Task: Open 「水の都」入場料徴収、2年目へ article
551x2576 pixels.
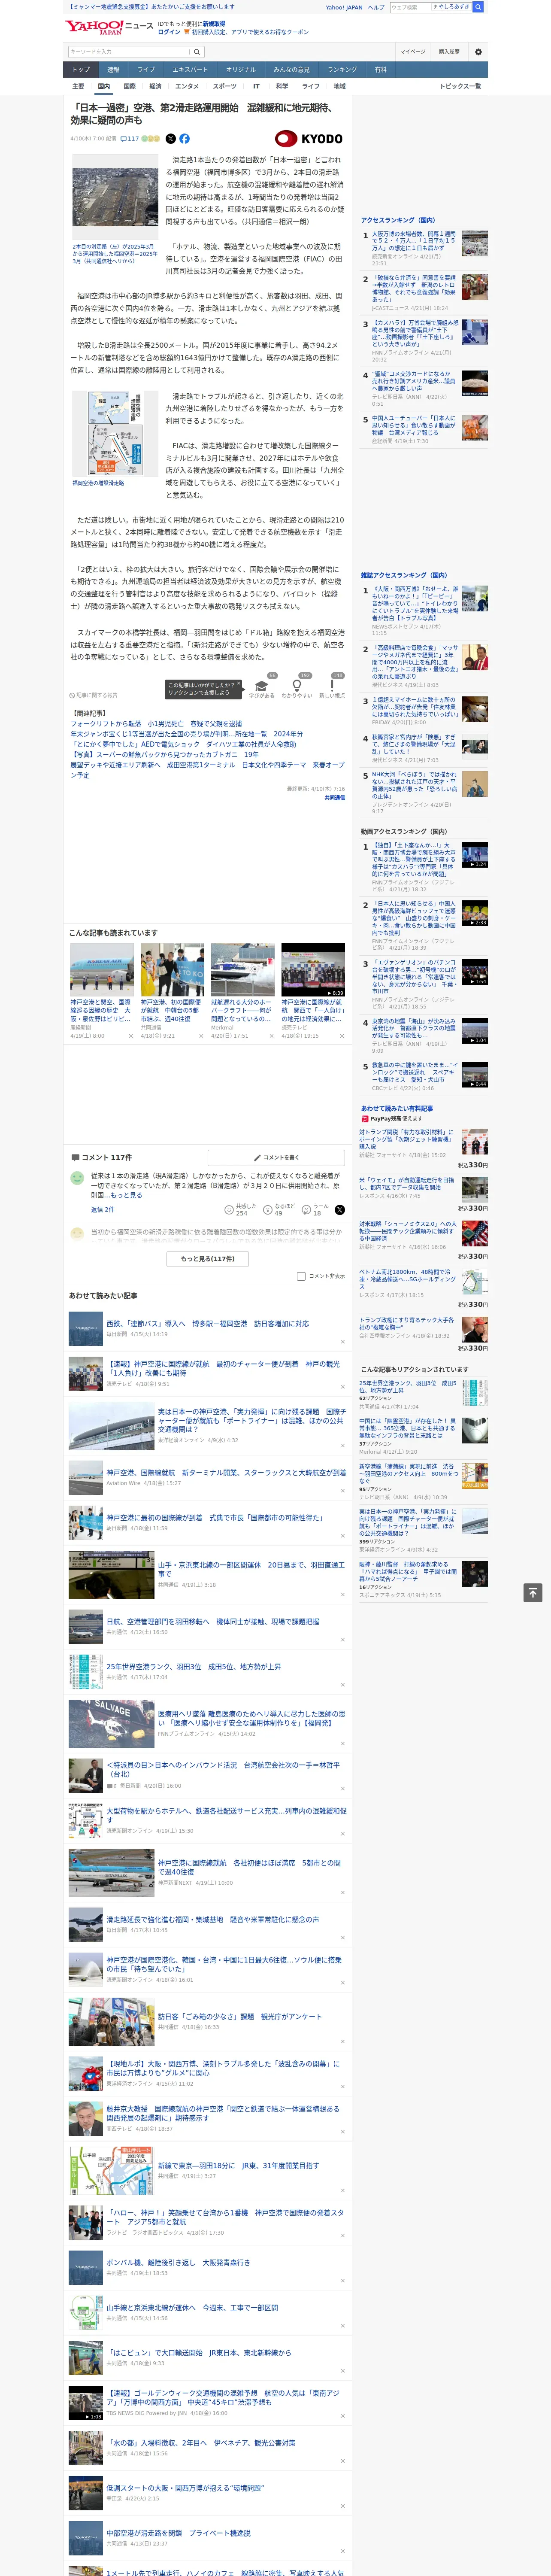Action: pos(200,2442)
